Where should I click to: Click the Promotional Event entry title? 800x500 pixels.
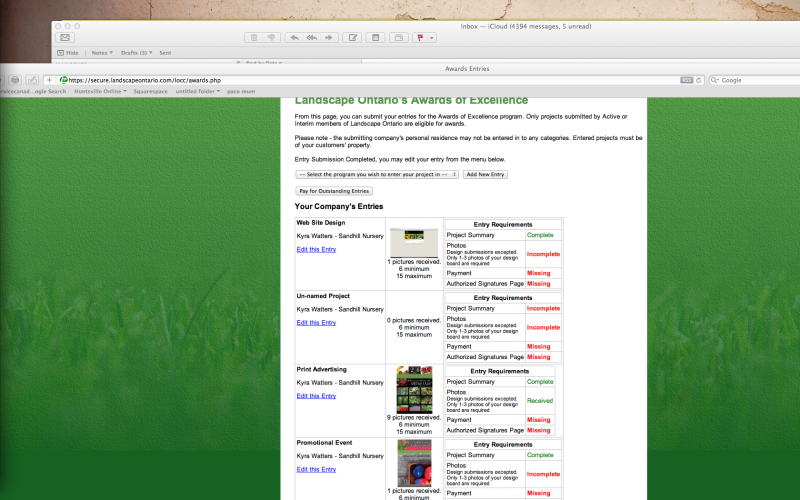click(x=324, y=443)
